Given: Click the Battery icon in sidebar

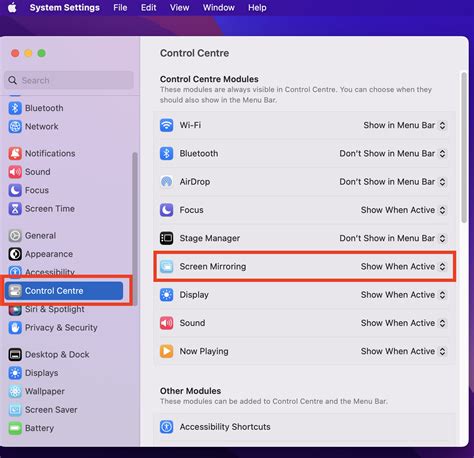Looking at the screenshot, I should [15, 428].
